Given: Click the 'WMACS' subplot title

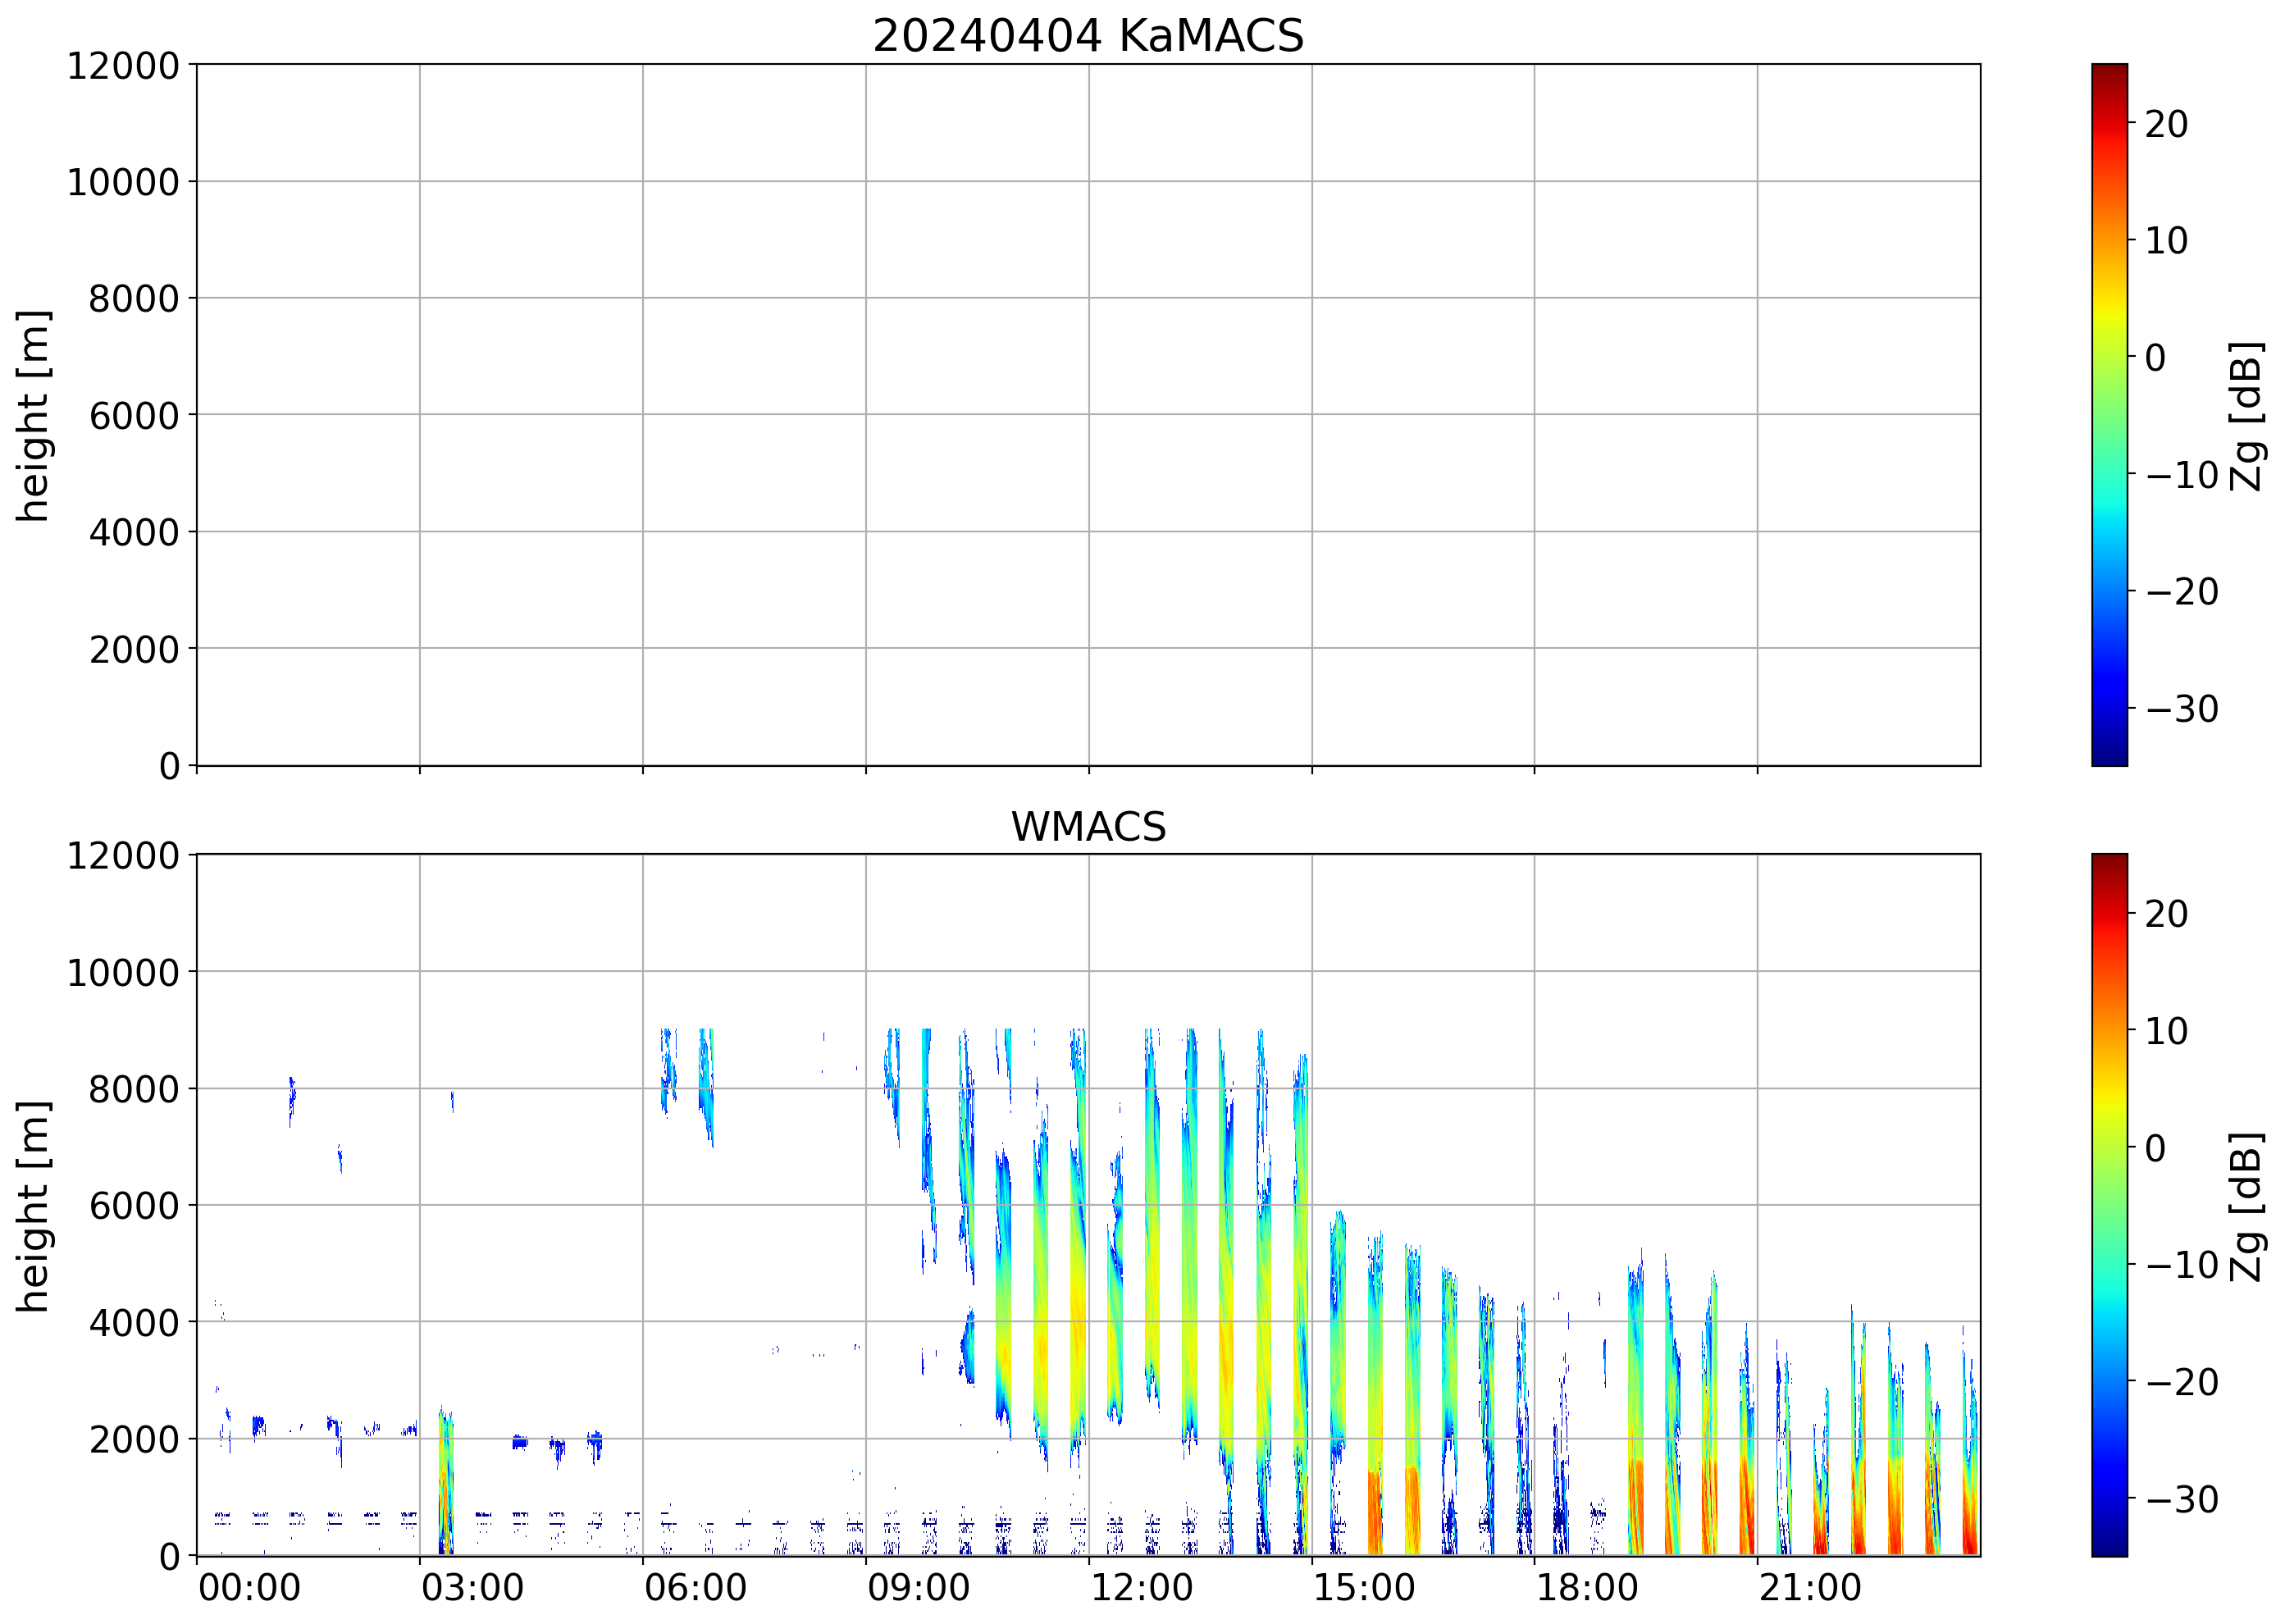Looking at the screenshot, I should (1088, 827).
